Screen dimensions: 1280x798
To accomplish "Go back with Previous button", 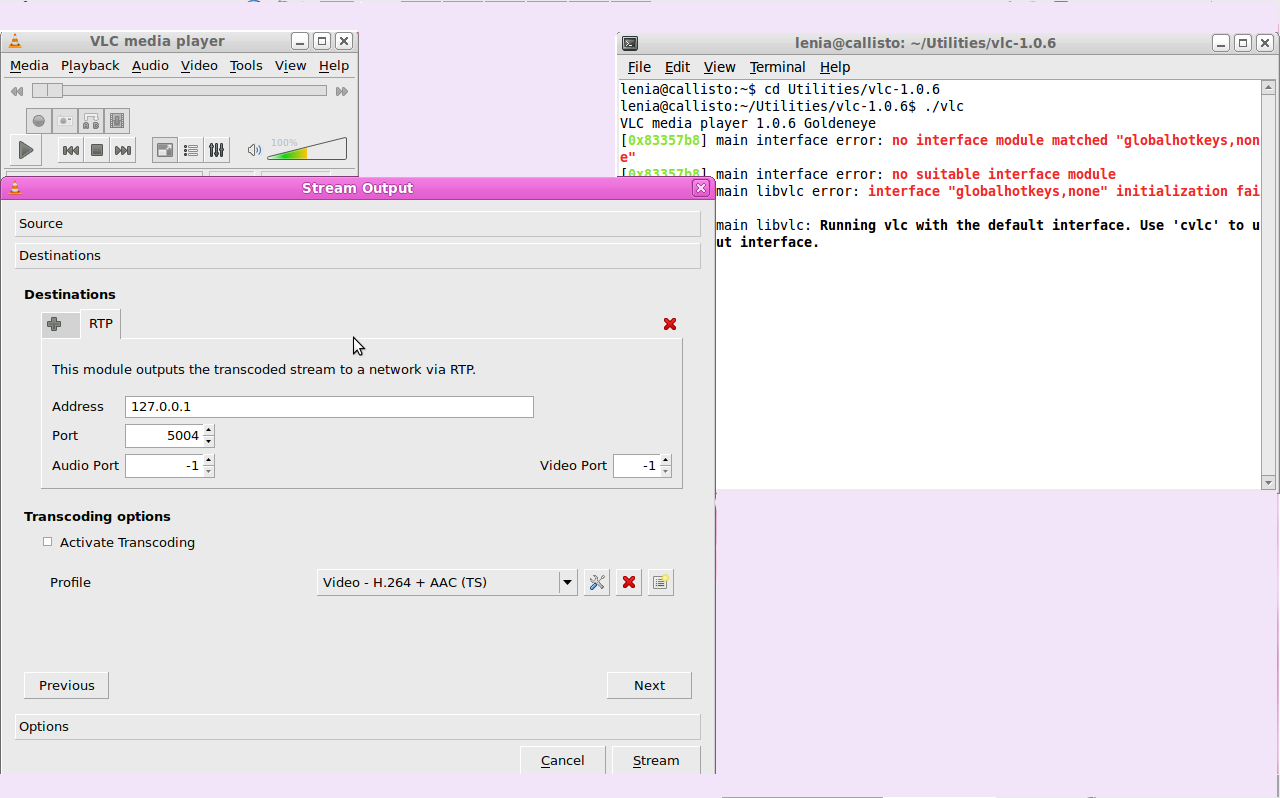I will (66, 685).
